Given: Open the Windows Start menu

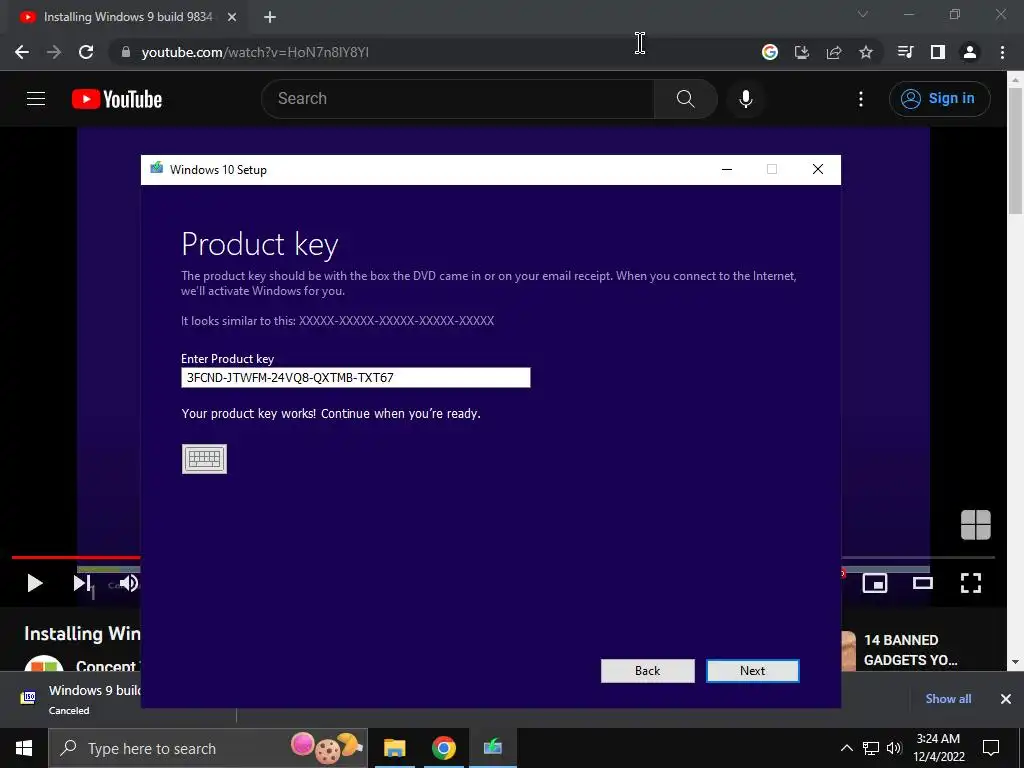Looking at the screenshot, I should (24, 748).
